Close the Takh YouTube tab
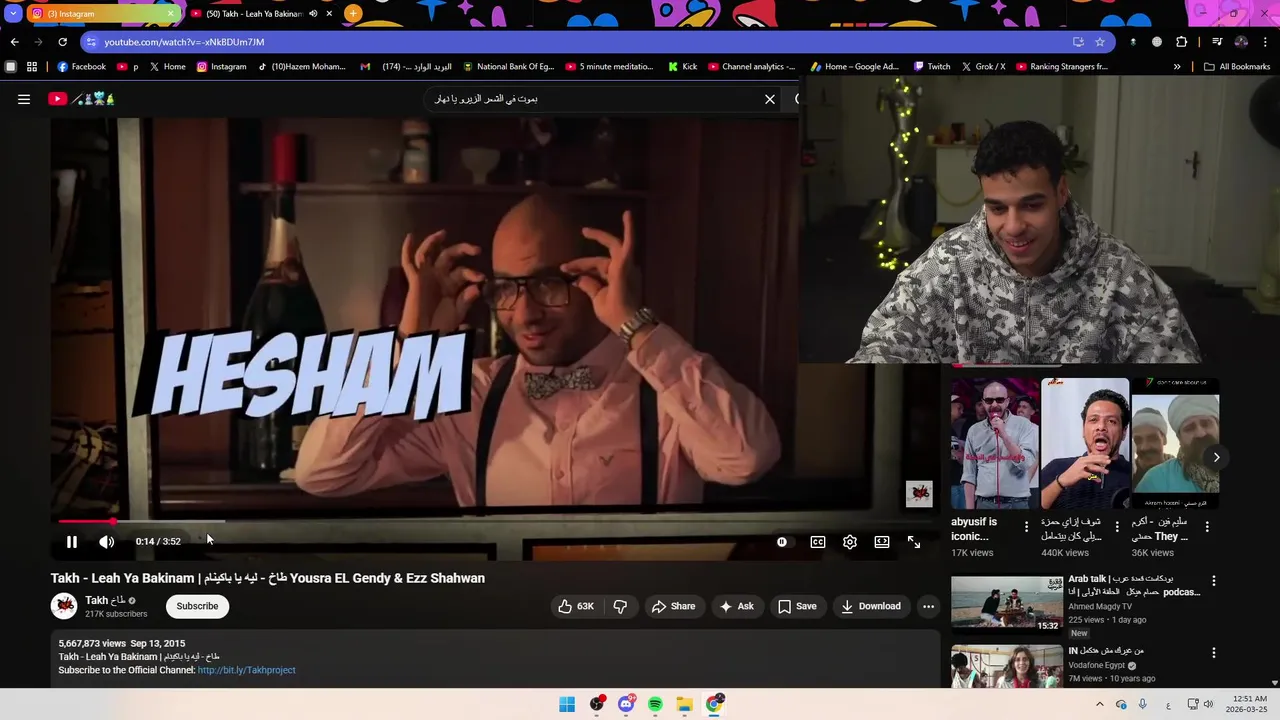This screenshot has height=720, width=1280. (x=329, y=14)
